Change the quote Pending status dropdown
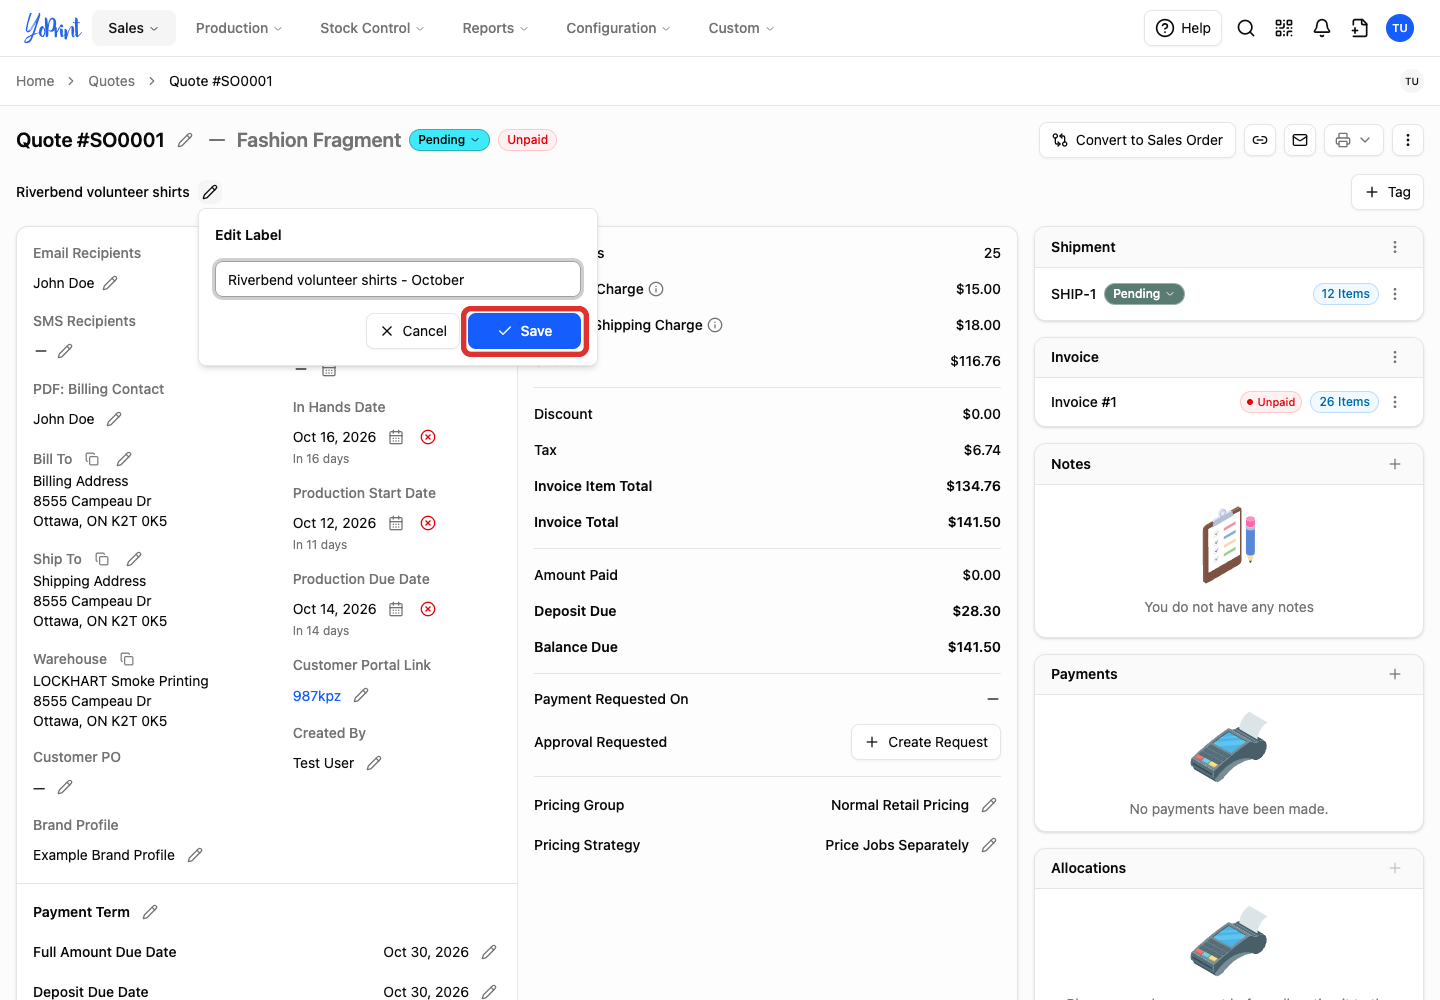This screenshot has width=1440, height=1000. pos(449,140)
